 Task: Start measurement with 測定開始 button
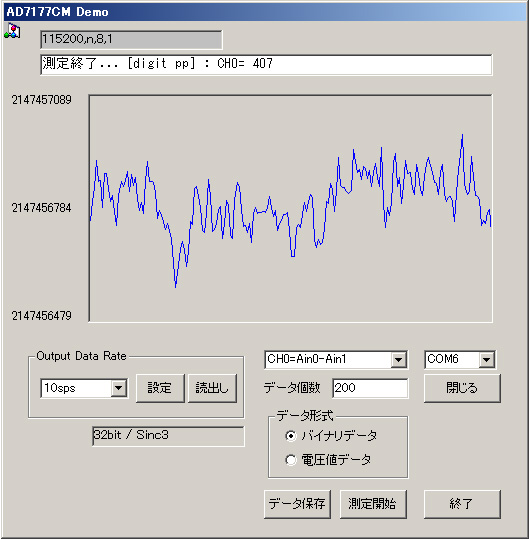click(x=373, y=504)
